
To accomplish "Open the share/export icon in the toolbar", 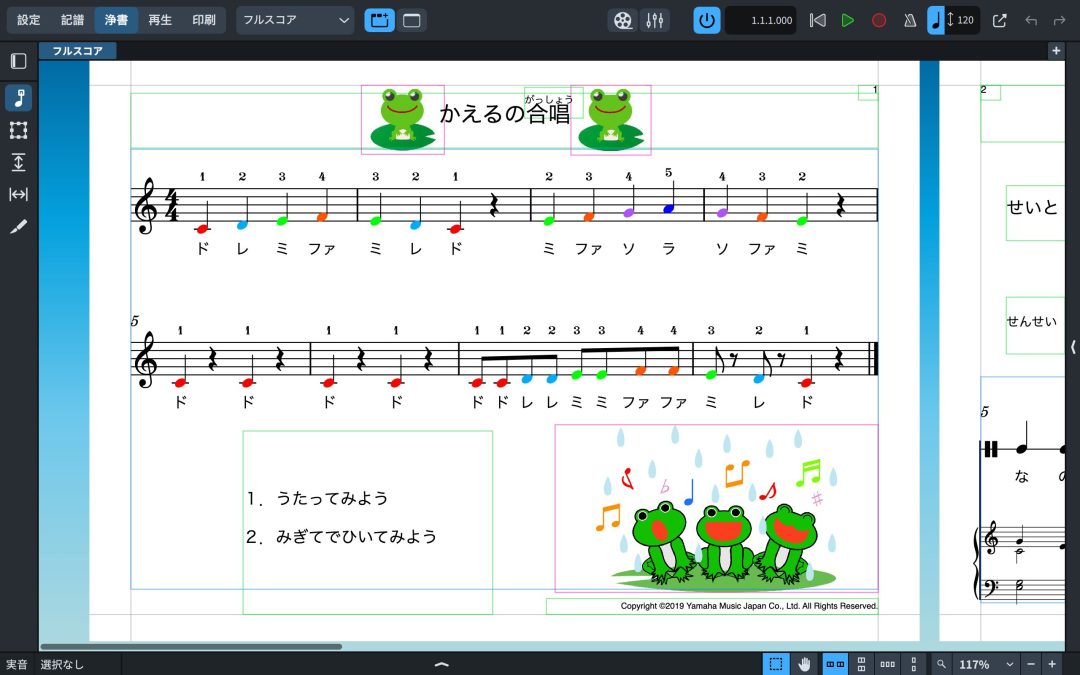I will coord(999,20).
